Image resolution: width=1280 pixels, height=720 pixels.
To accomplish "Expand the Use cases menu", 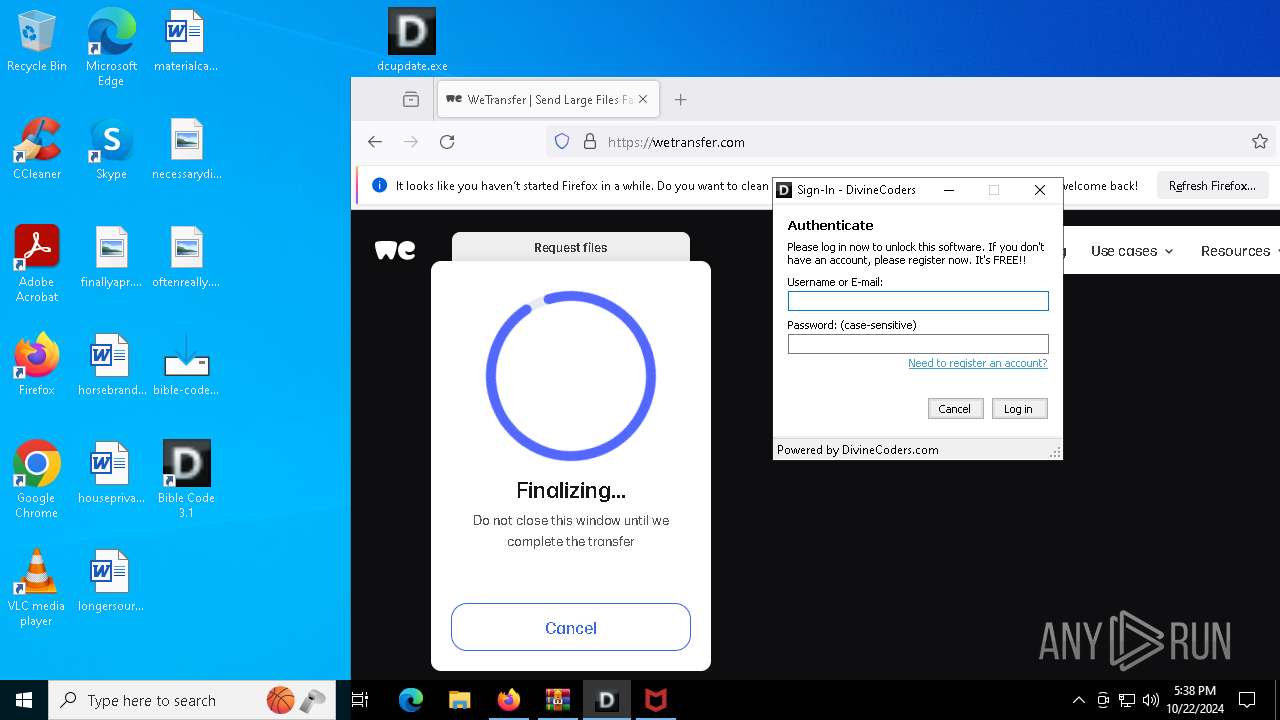I will coord(1132,251).
